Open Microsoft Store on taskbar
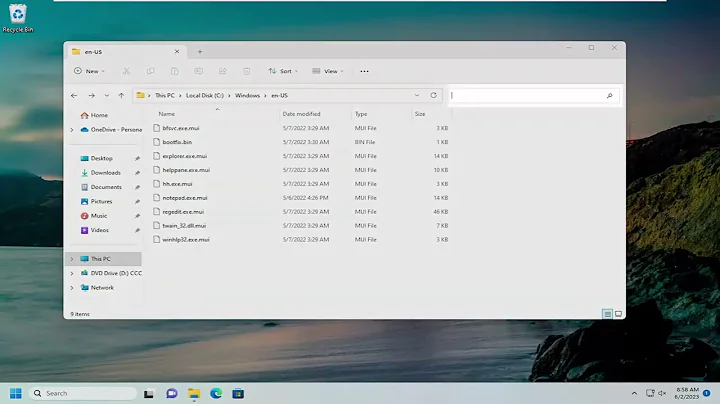This screenshot has height=404, width=720. 238,393
